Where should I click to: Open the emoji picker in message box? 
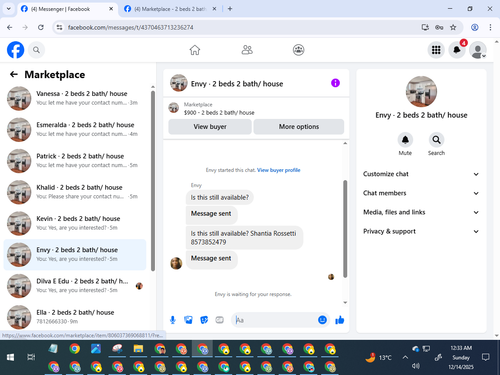[322, 320]
